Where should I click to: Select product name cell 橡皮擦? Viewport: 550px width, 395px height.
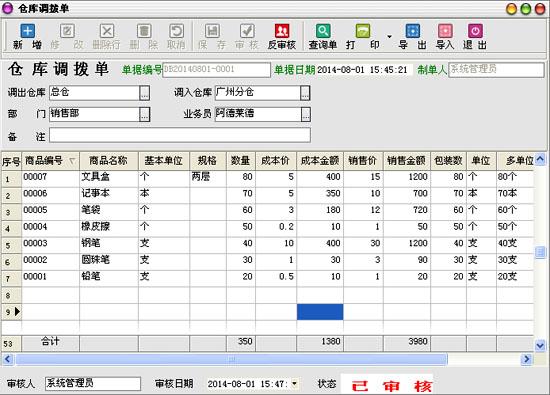point(109,227)
